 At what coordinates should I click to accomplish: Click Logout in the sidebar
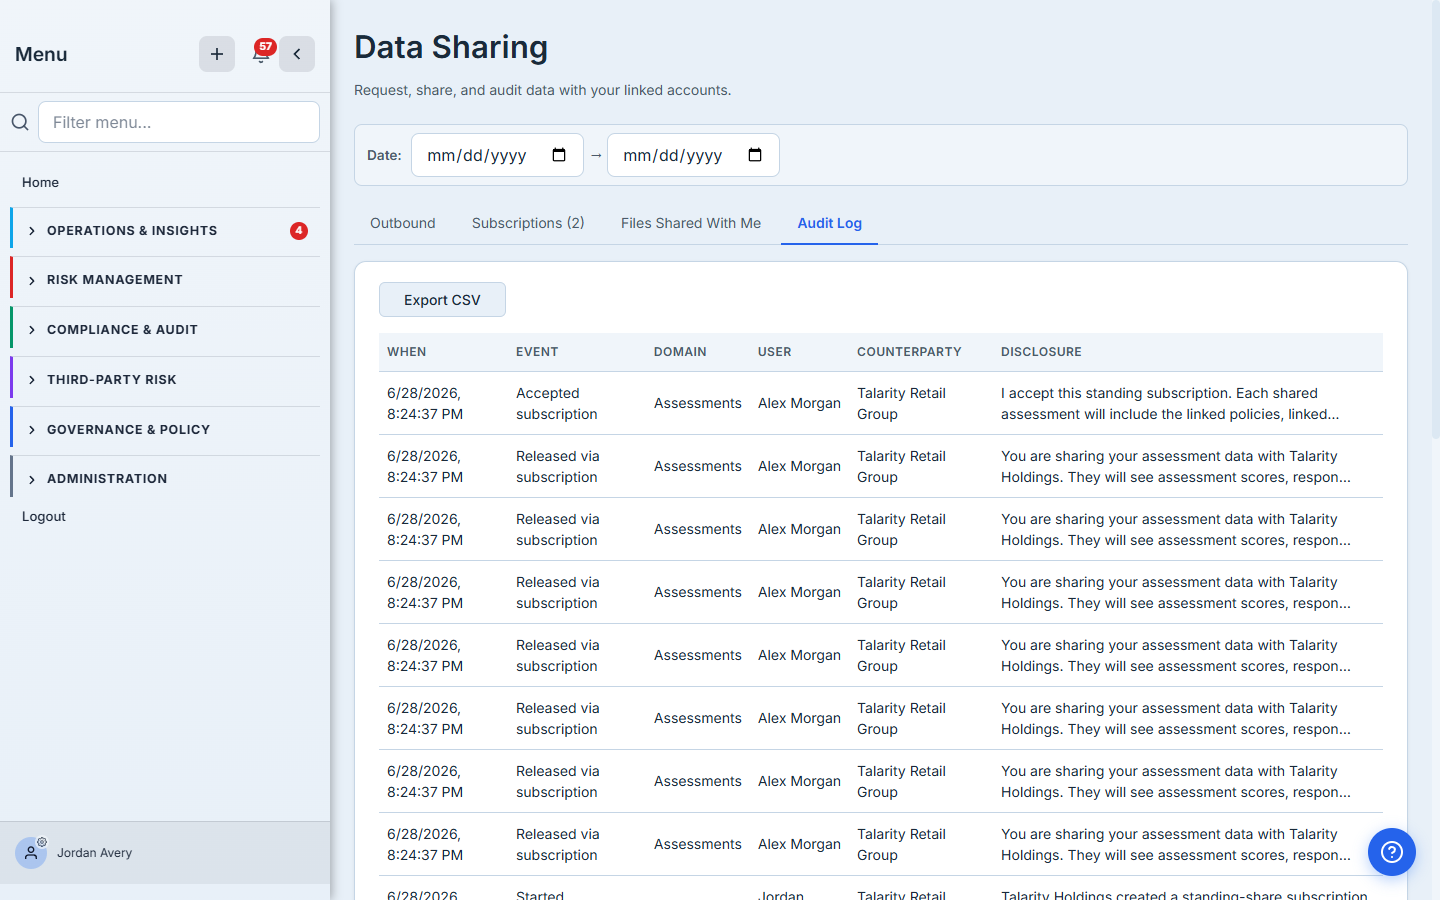44,516
